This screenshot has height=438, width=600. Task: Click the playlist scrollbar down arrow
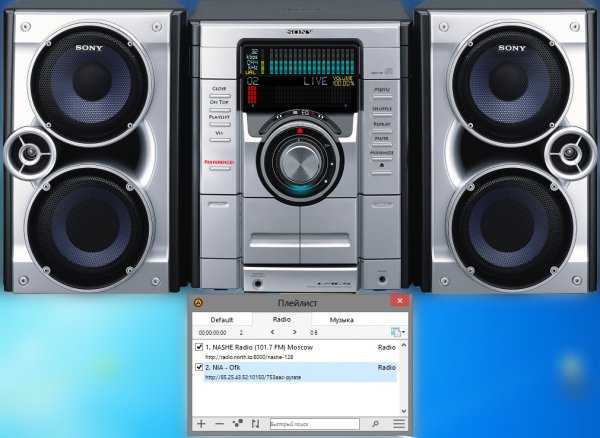[x=404, y=411]
